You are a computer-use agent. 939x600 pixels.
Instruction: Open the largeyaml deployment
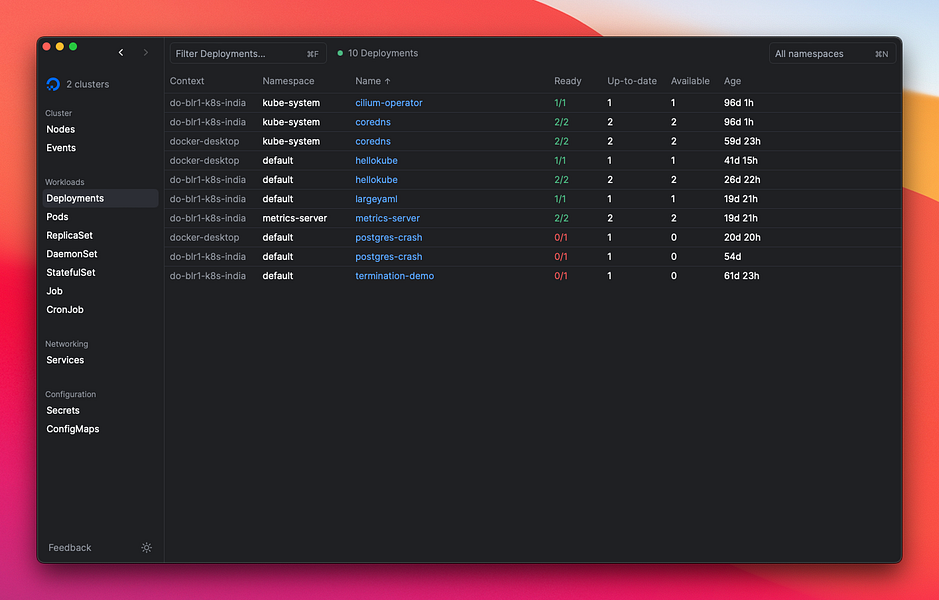(x=376, y=199)
